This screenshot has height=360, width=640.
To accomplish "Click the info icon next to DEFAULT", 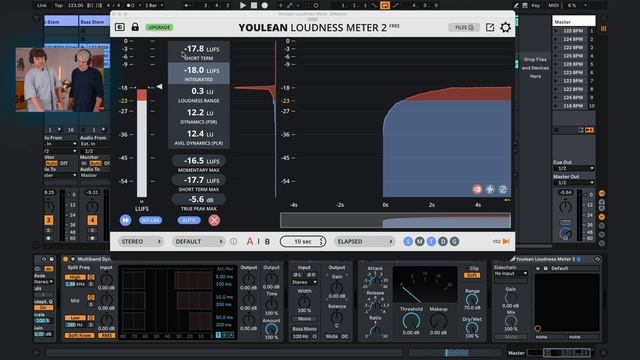I will click(233, 242).
